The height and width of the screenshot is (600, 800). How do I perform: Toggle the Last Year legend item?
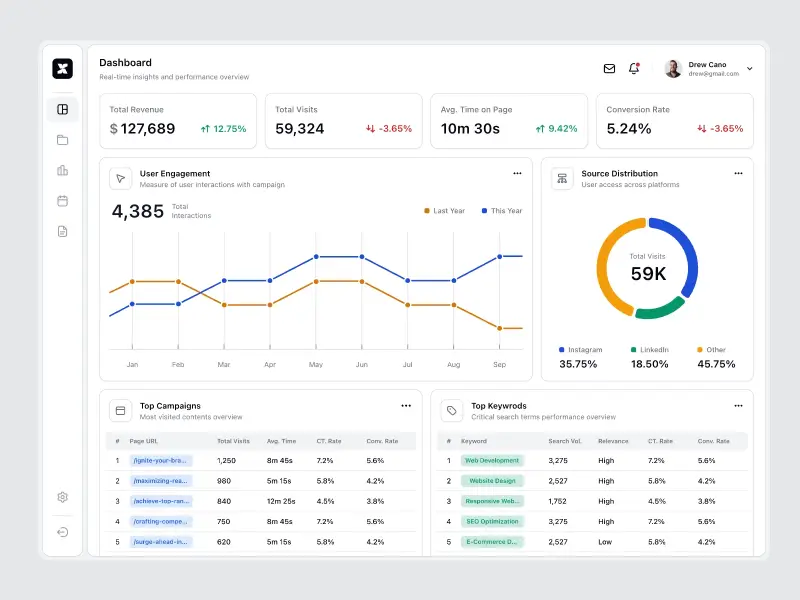tap(444, 211)
